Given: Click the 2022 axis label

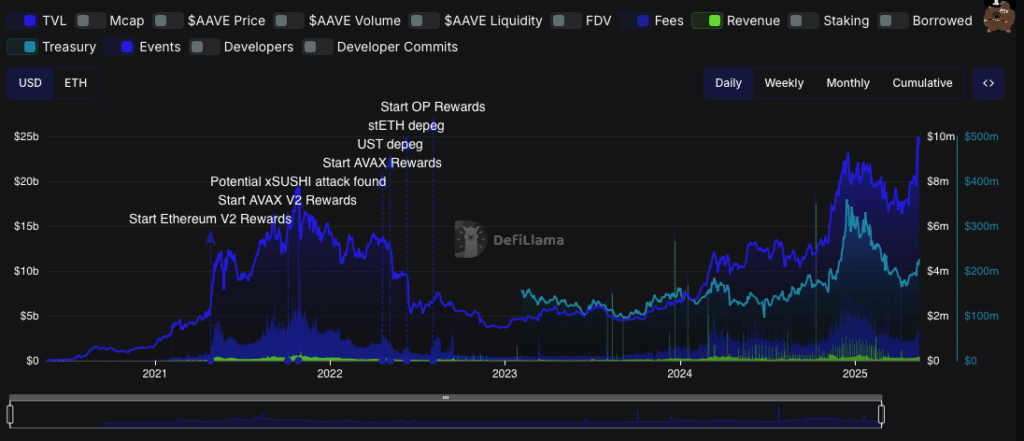Looking at the screenshot, I should tap(330, 374).
